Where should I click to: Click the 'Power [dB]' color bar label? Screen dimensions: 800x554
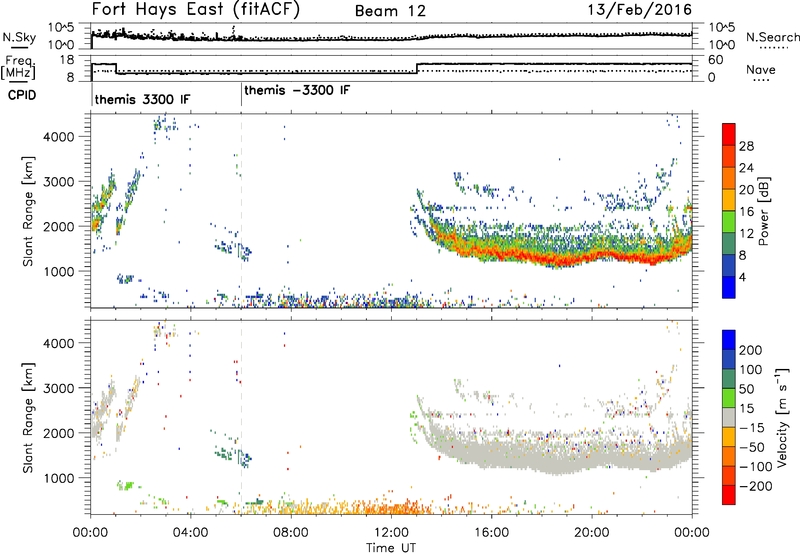point(764,211)
